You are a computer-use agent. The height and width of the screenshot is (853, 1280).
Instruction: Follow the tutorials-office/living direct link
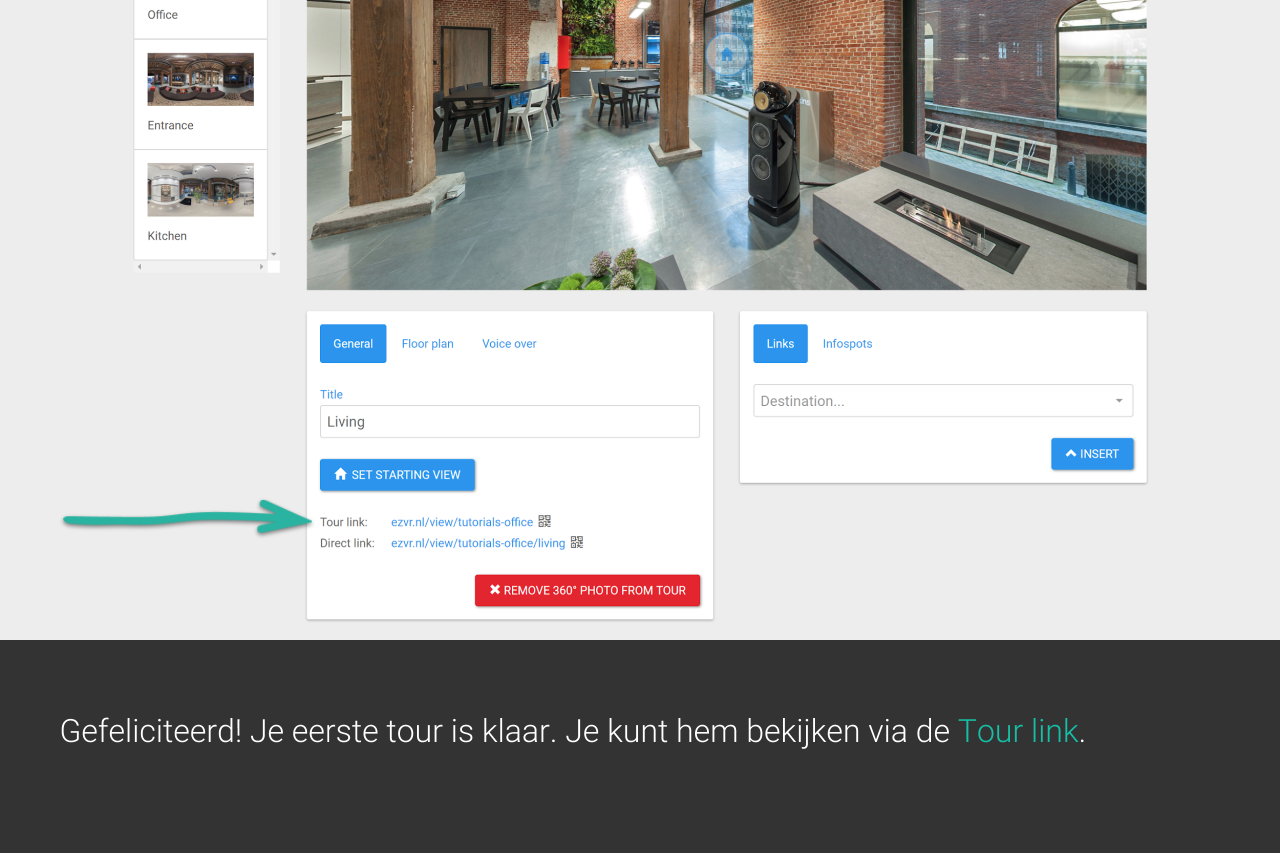click(x=478, y=543)
